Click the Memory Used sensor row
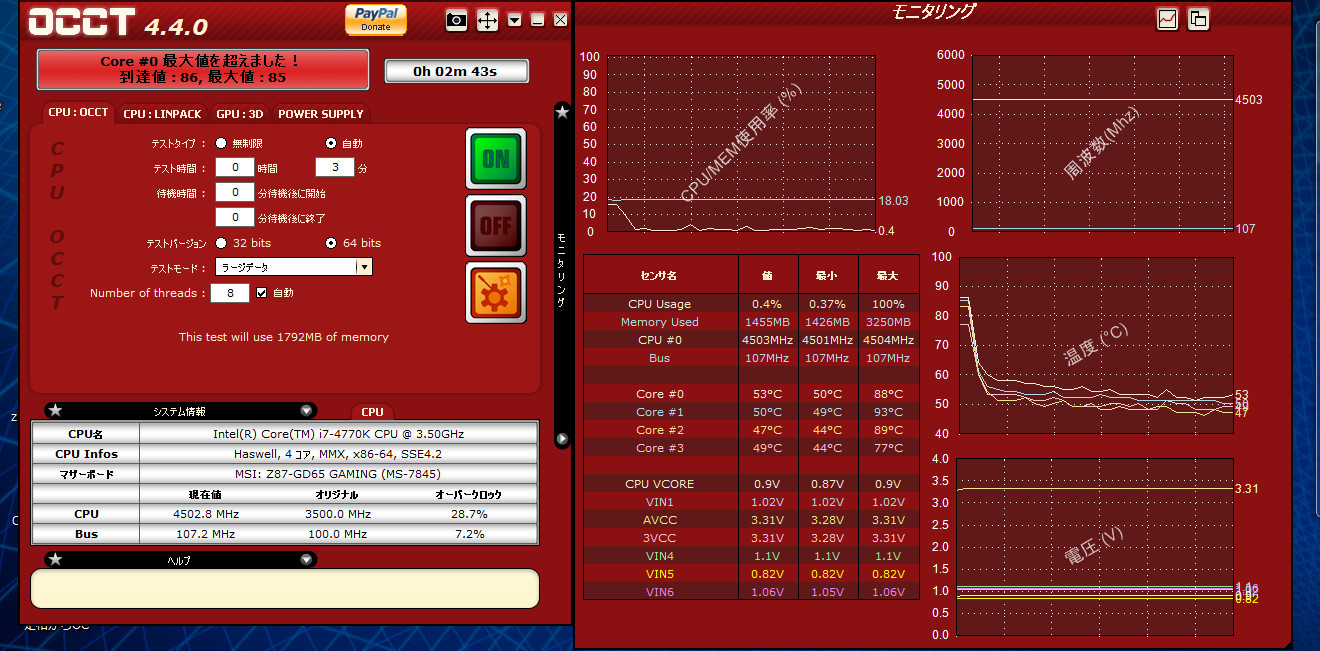Screen dimensions: 1320x651 pyautogui.click(x=751, y=322)
